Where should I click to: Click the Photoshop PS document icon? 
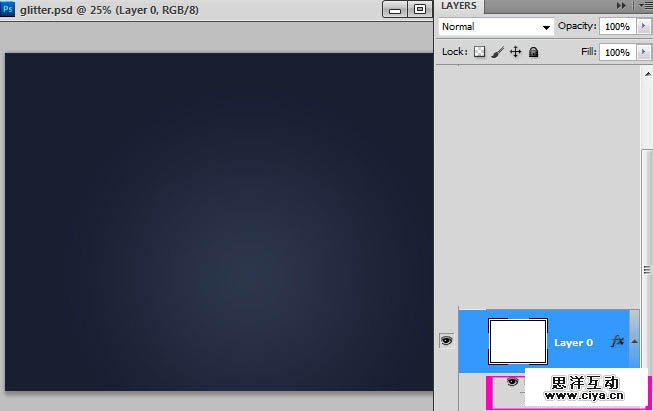pos(8,9)
